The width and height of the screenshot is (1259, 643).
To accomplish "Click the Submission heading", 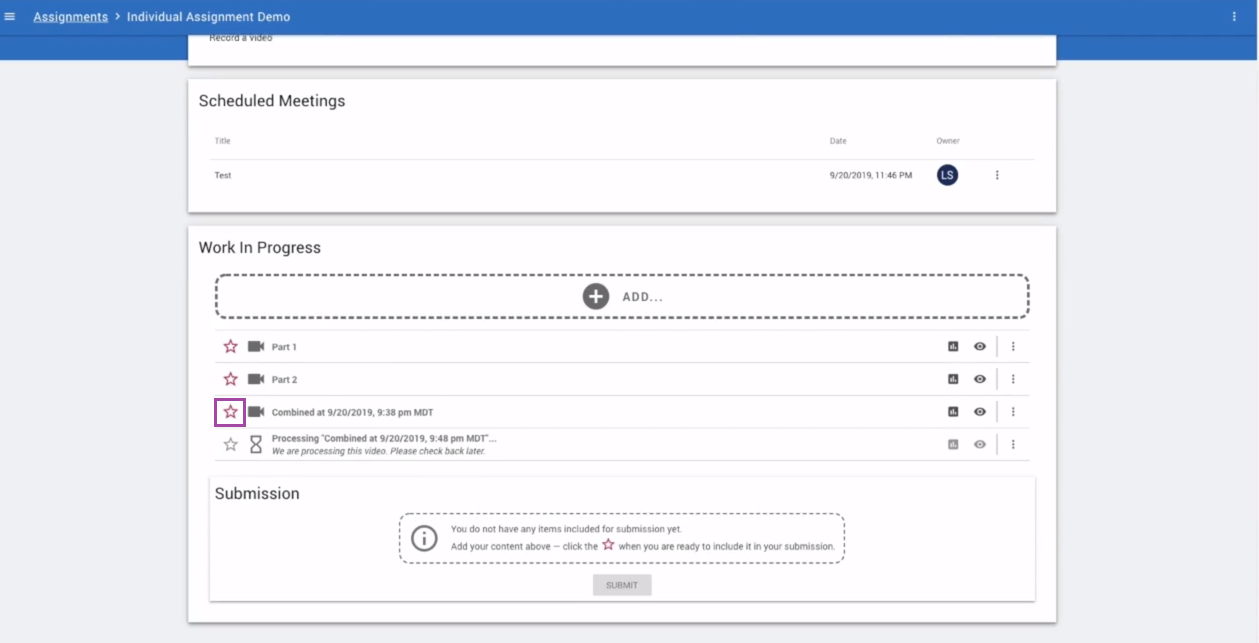I will tap(257, 493).
